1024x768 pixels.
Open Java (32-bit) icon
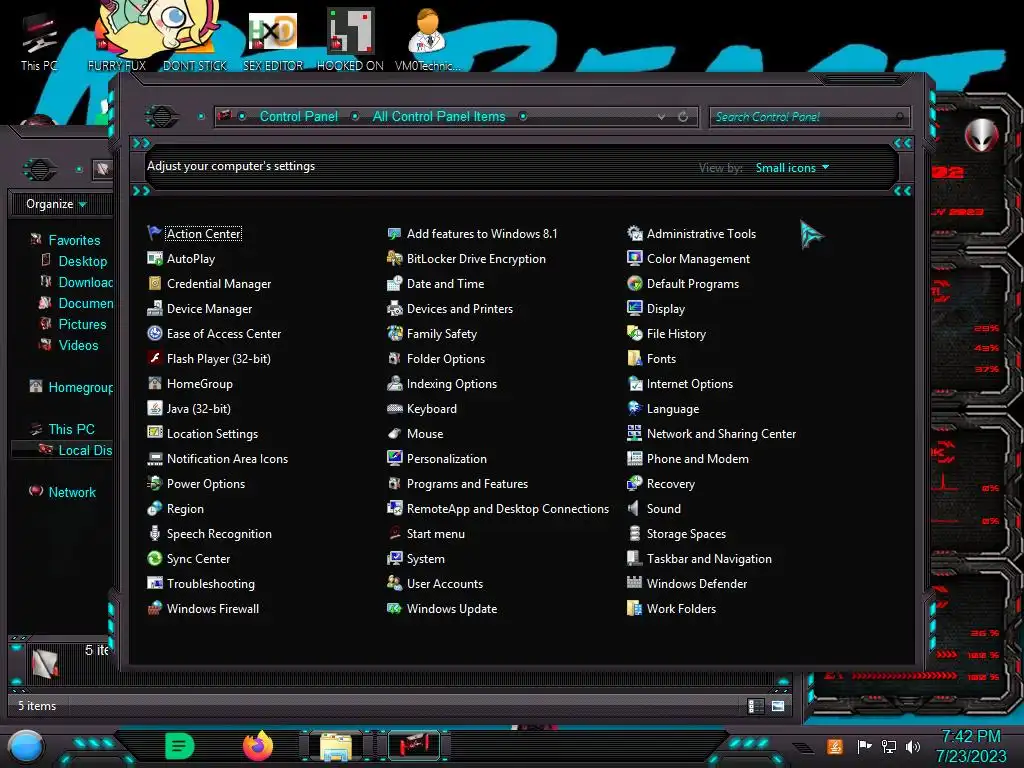click(154, 408)
